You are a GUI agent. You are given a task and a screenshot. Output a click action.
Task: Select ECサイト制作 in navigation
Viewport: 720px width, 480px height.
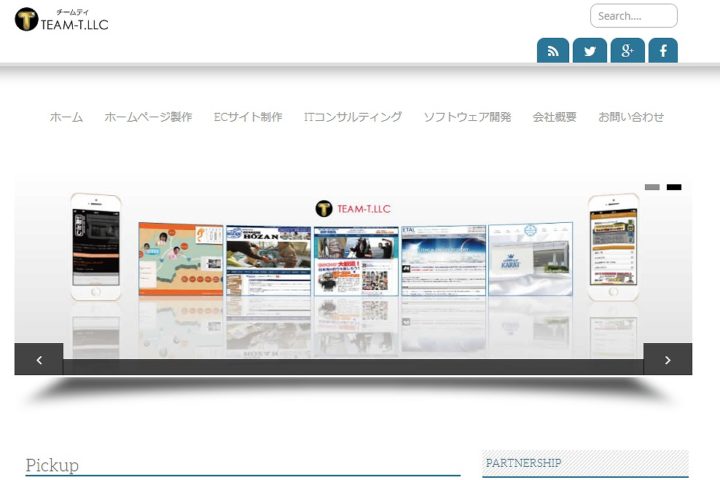tap(248, 117)
